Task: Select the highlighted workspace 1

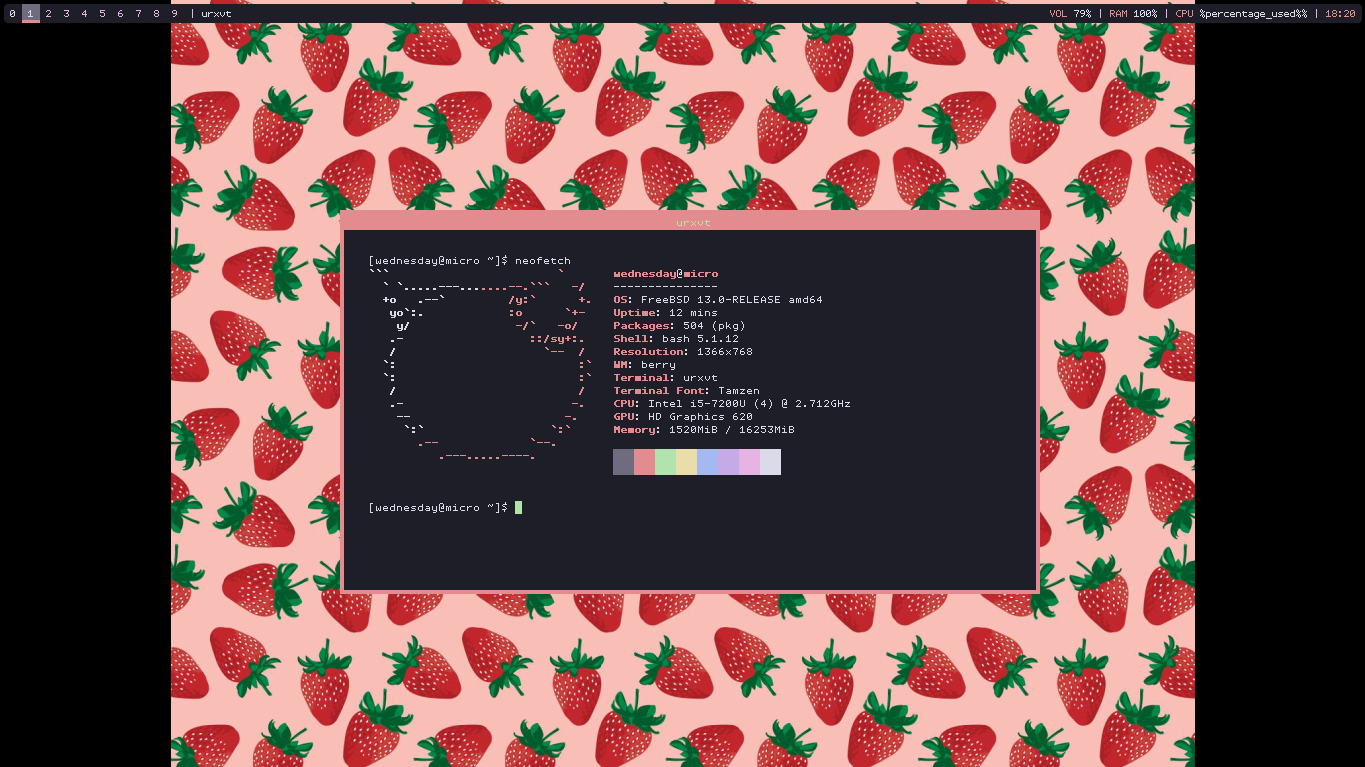Action: coord(30,14)
